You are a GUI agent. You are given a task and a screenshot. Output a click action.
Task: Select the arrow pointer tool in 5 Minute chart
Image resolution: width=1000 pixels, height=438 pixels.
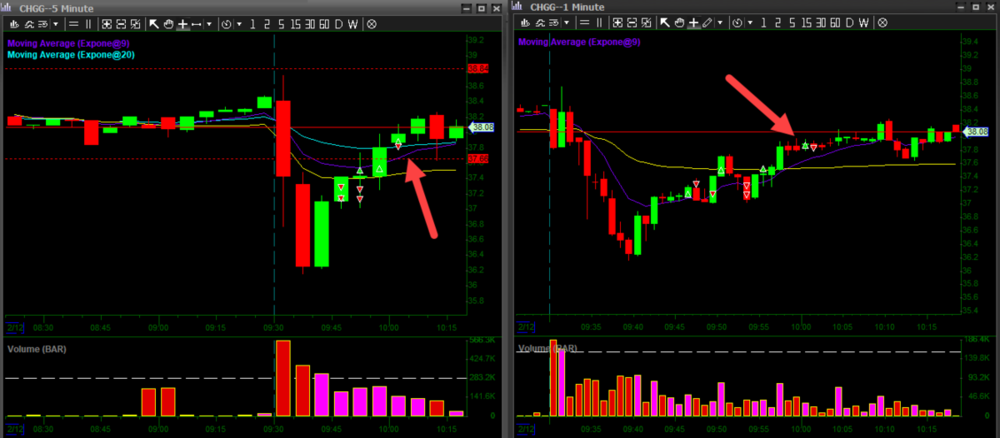click(x=154, y=23)
